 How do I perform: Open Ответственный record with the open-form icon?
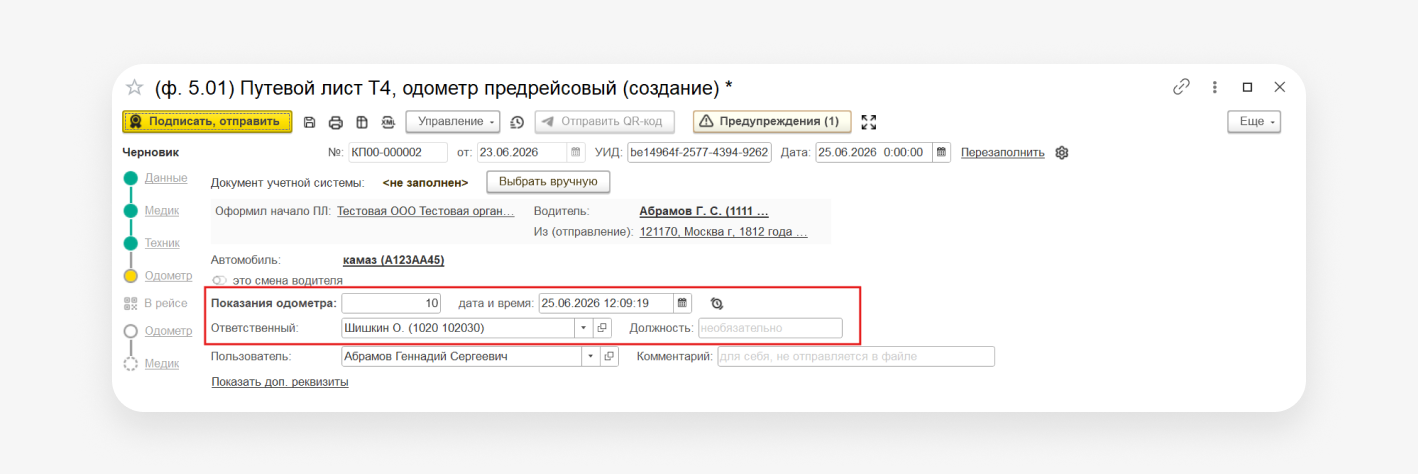[602, 327]
